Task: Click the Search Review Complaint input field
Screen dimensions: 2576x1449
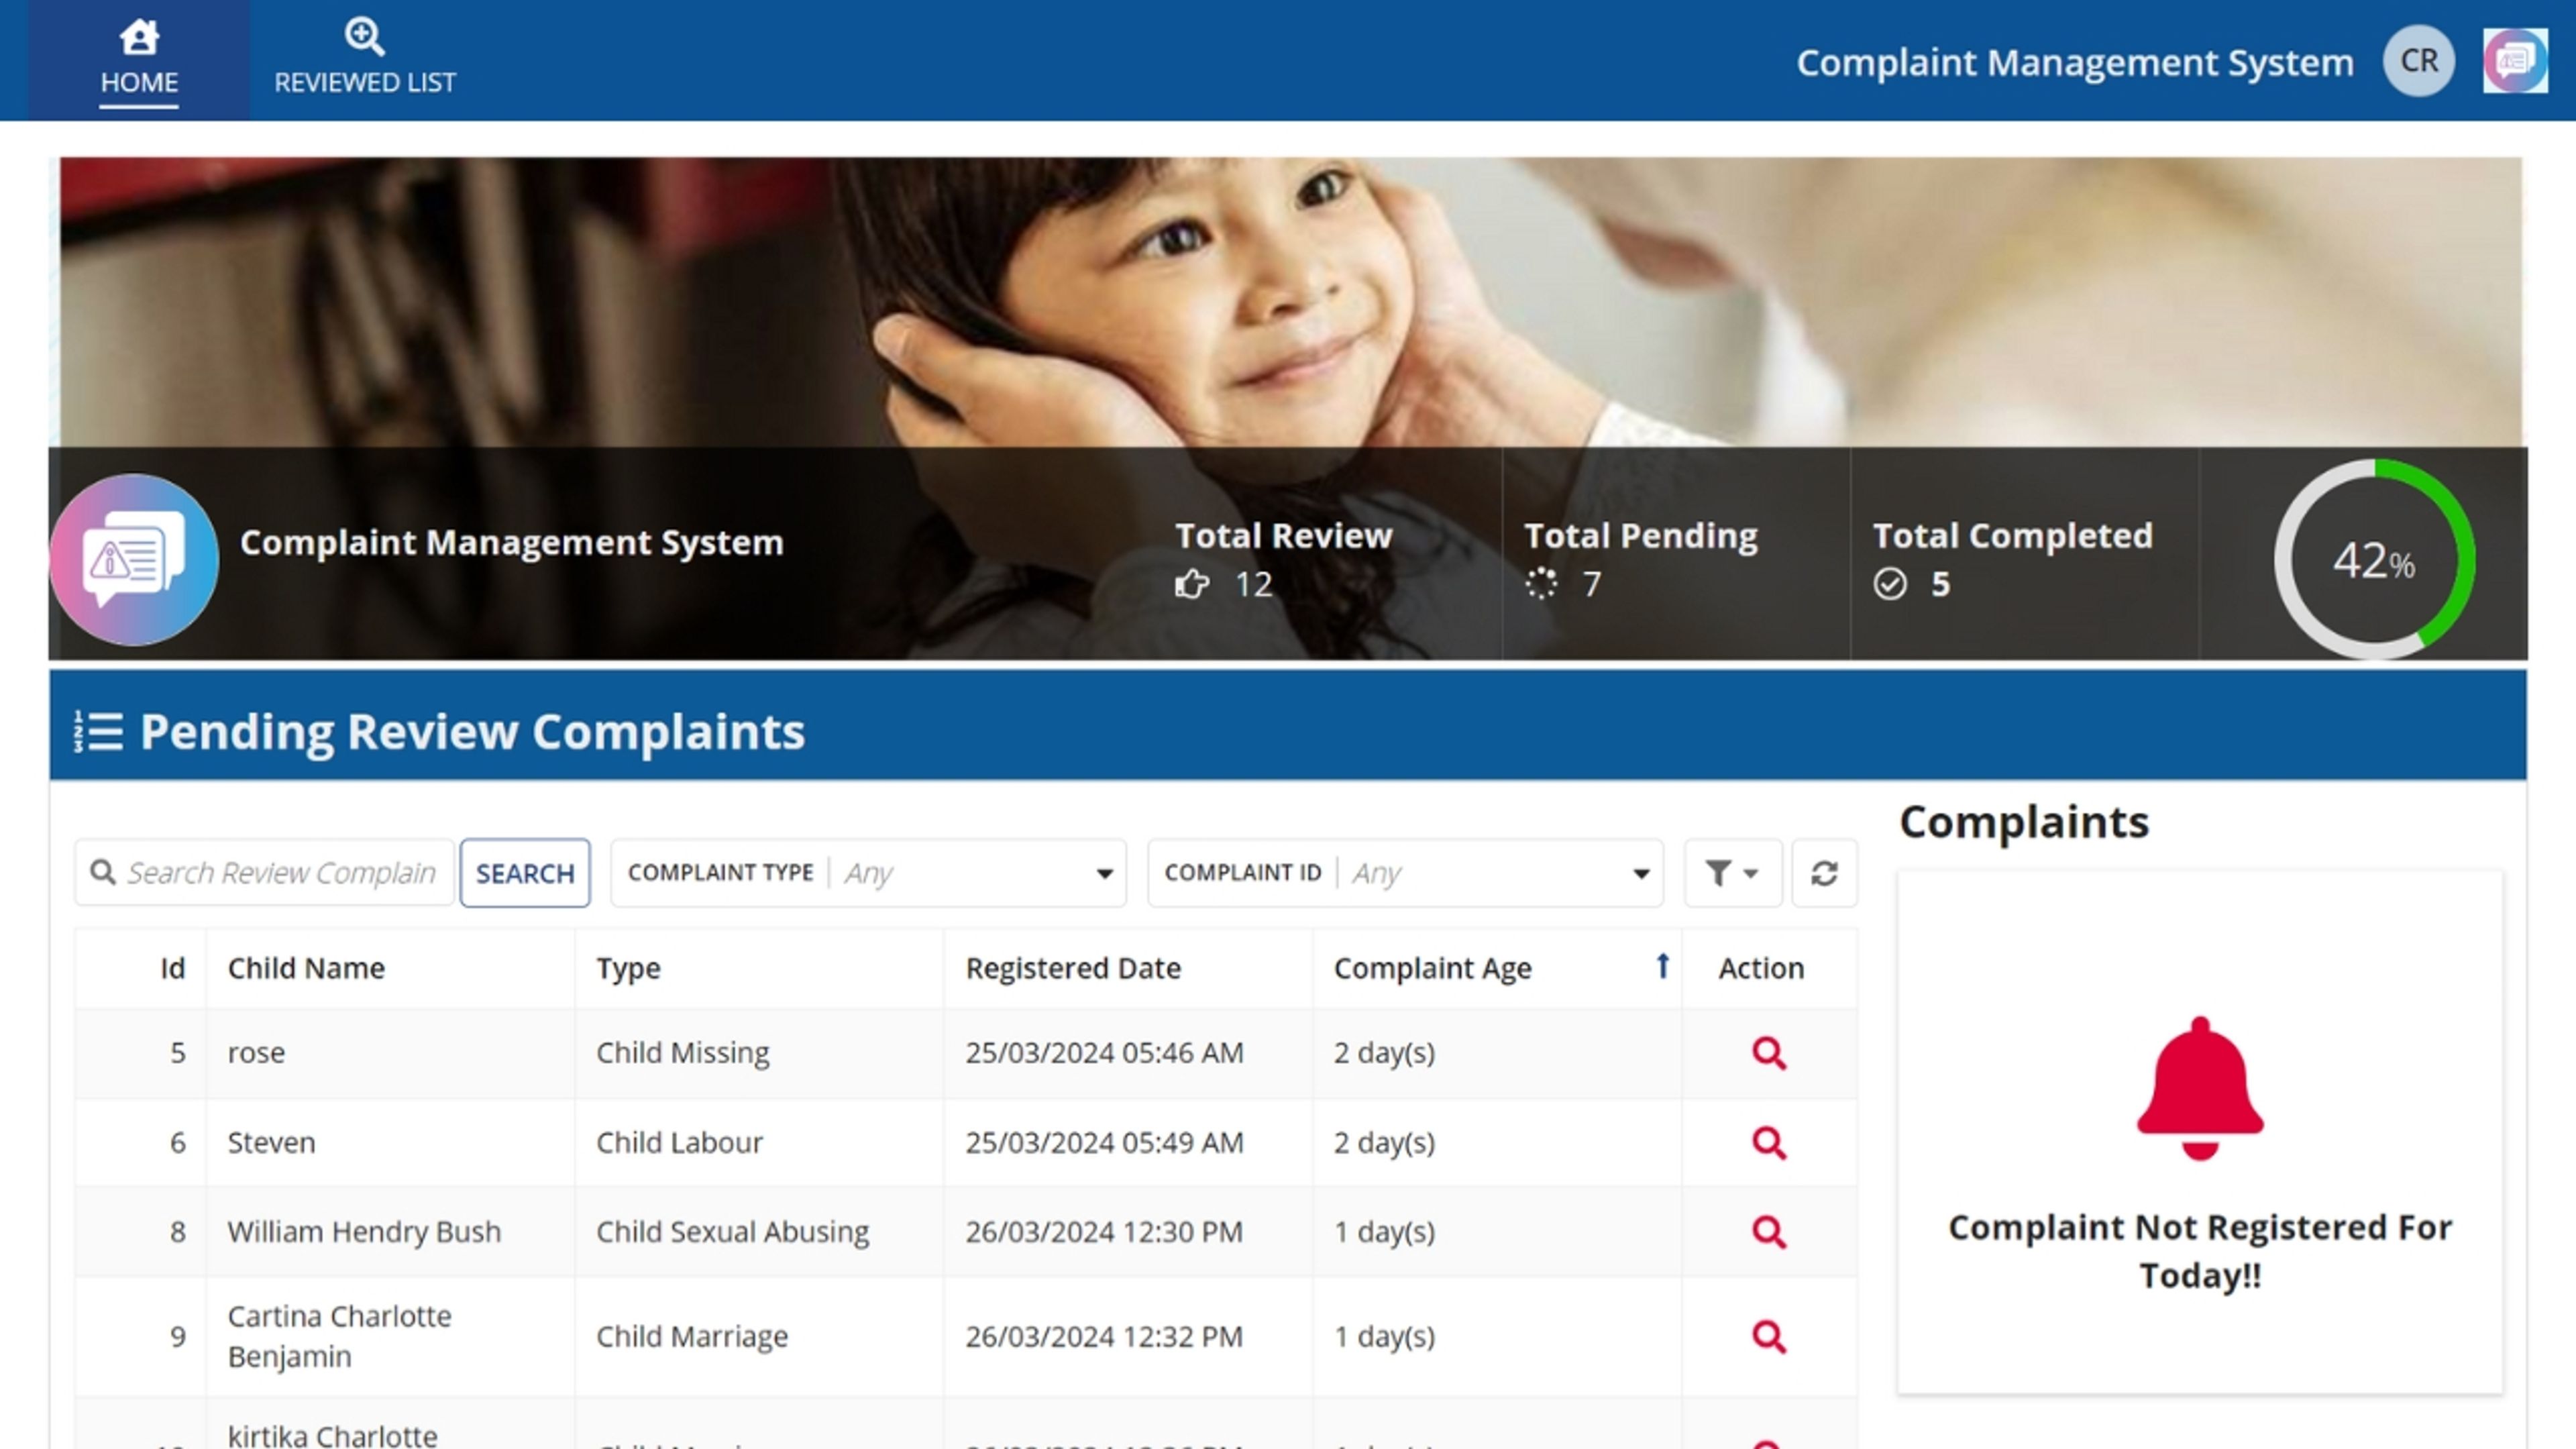Action: click(x=265, y=873)
